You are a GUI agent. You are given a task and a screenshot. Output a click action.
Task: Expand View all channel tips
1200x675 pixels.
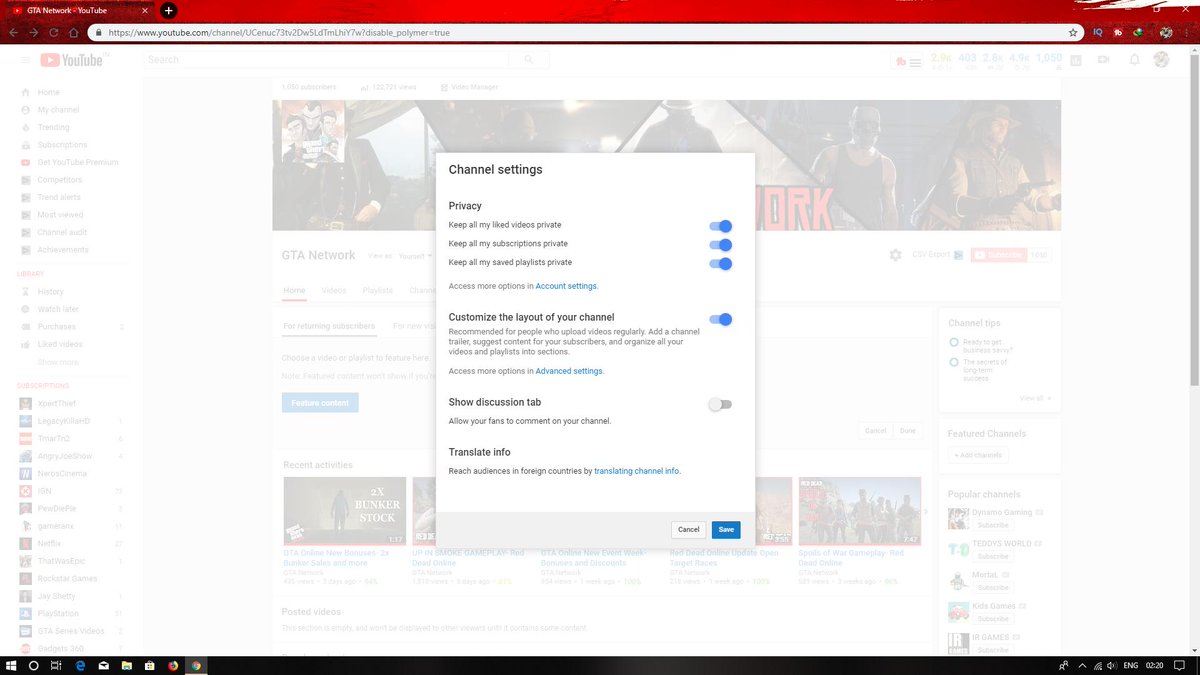1035,398
